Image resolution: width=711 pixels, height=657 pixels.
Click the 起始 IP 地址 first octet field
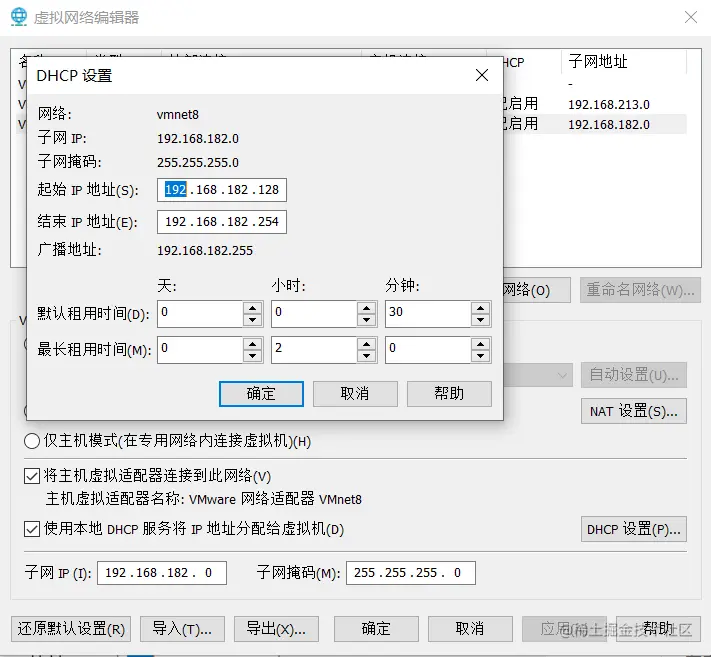coord(175,190)
